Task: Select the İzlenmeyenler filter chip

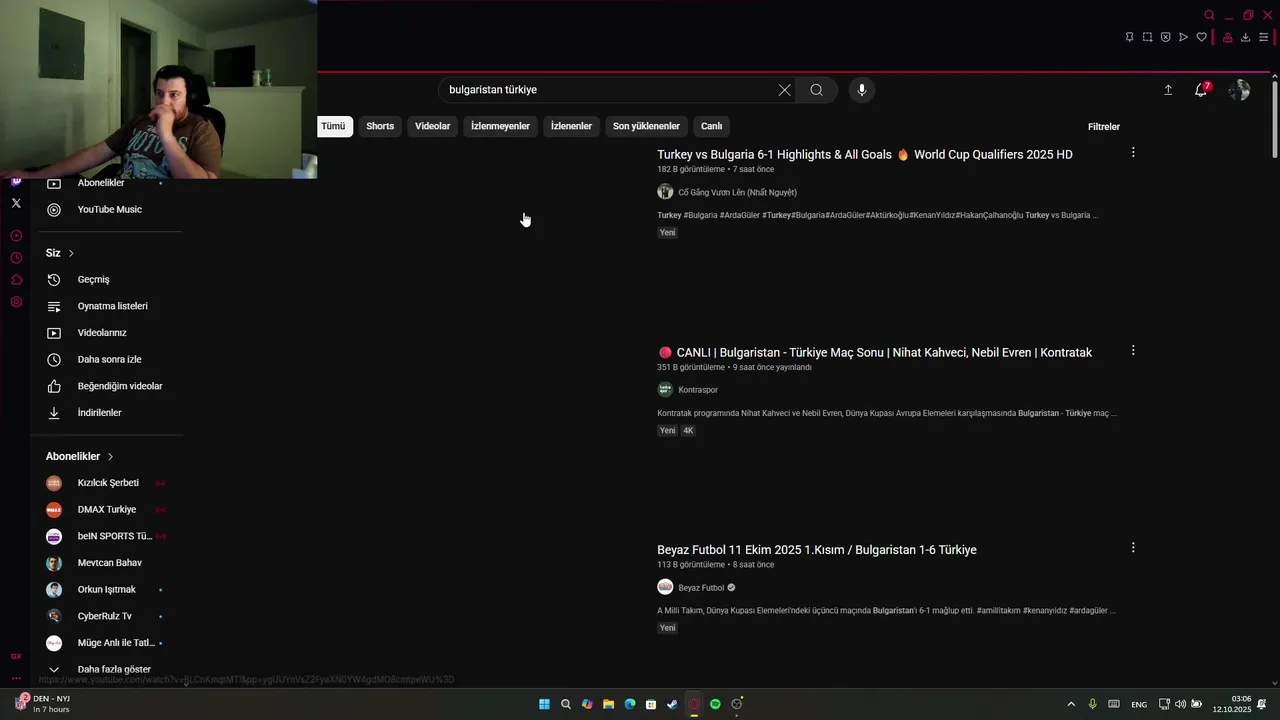Action: click(x=500, y=126)
